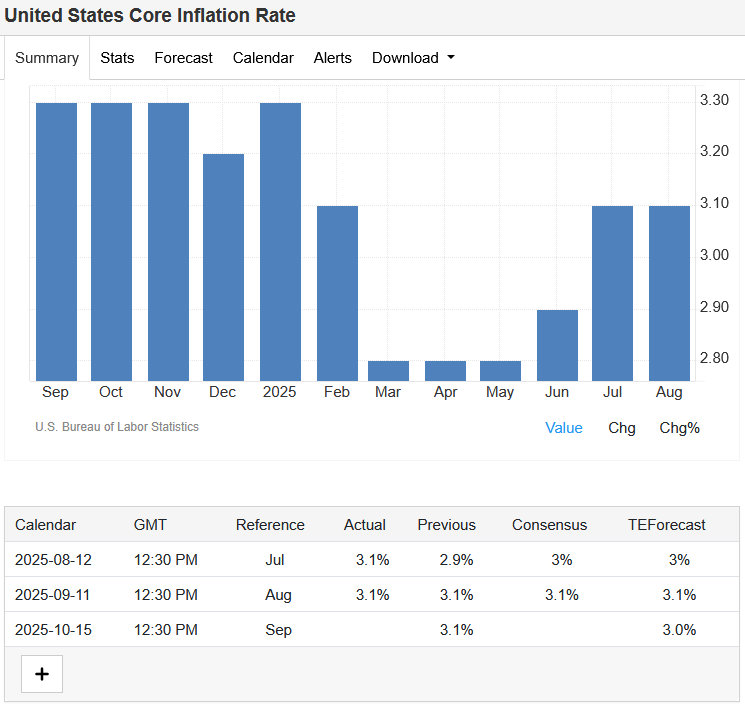745x707 pixels.
Task: Open the 2025-08-12 calendar row
Action: point(52,560)
